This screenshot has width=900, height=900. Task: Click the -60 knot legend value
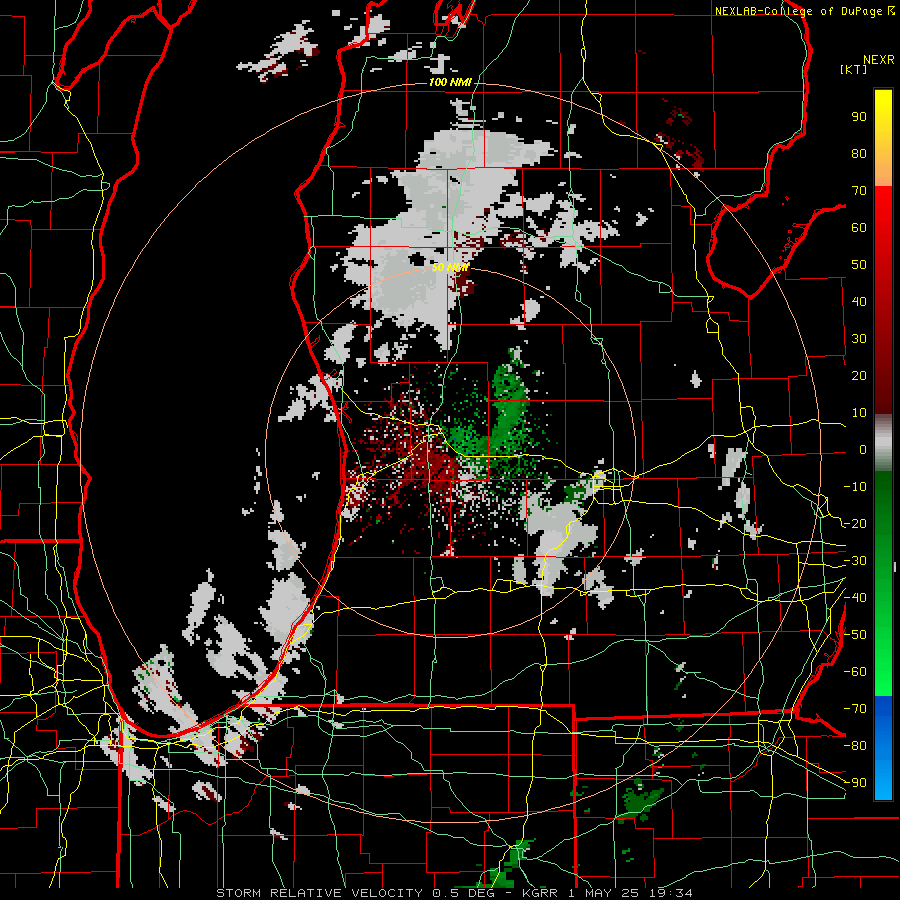click(855, 672)
